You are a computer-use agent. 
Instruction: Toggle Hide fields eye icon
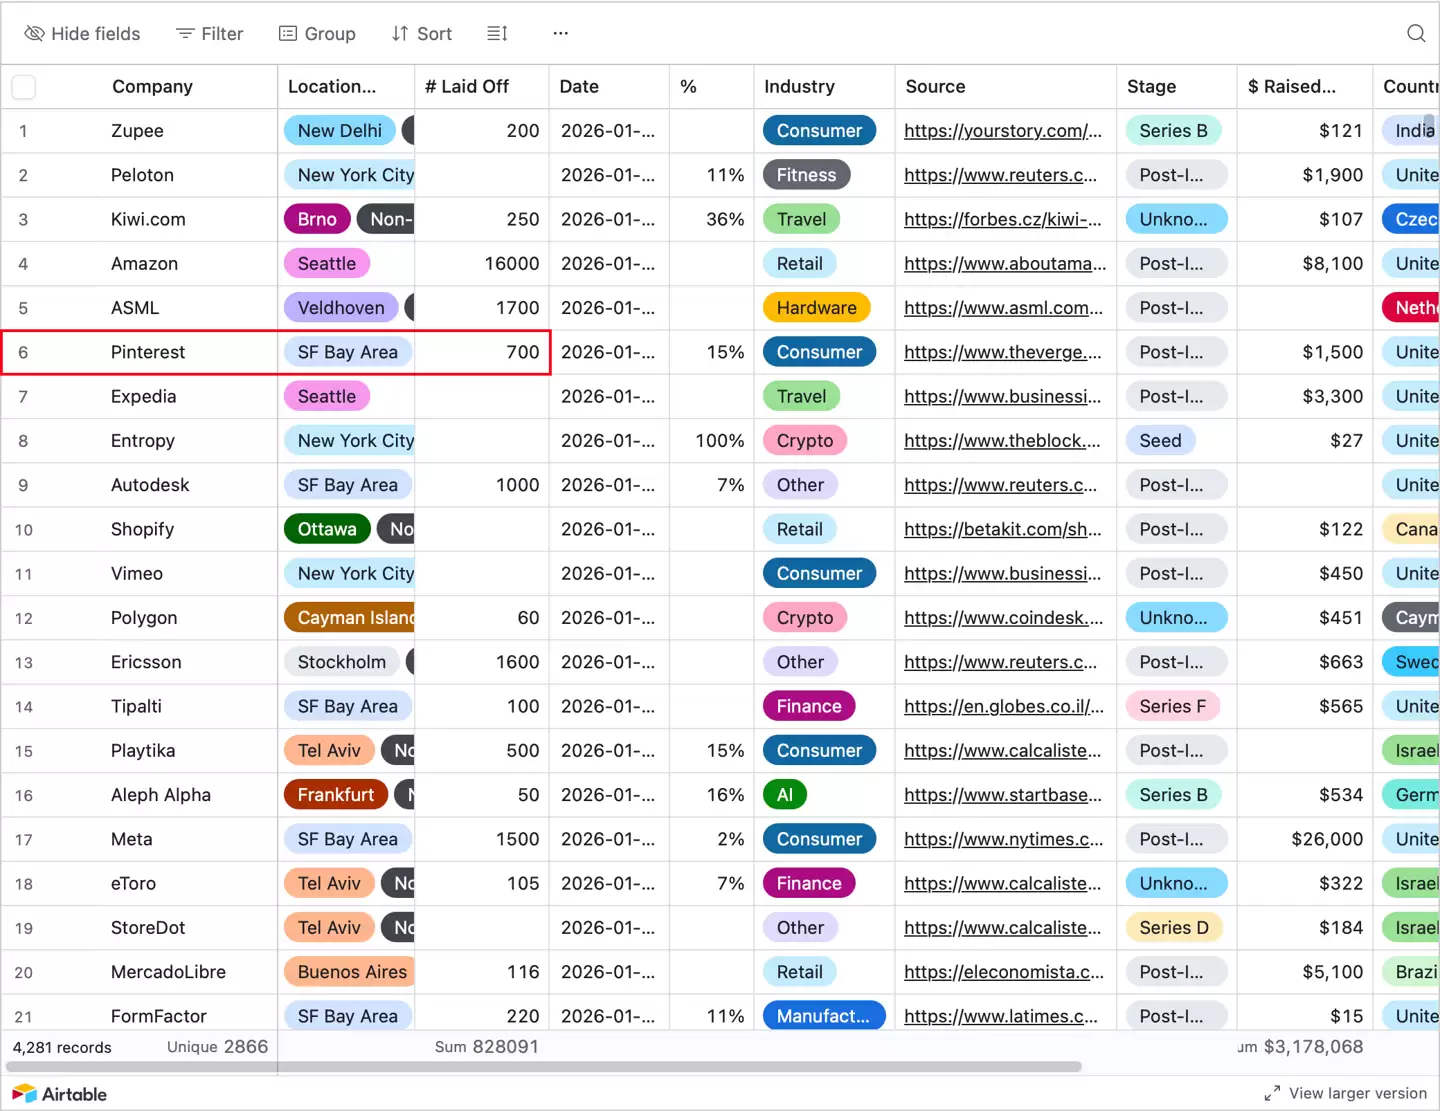[x=34, y=33]
